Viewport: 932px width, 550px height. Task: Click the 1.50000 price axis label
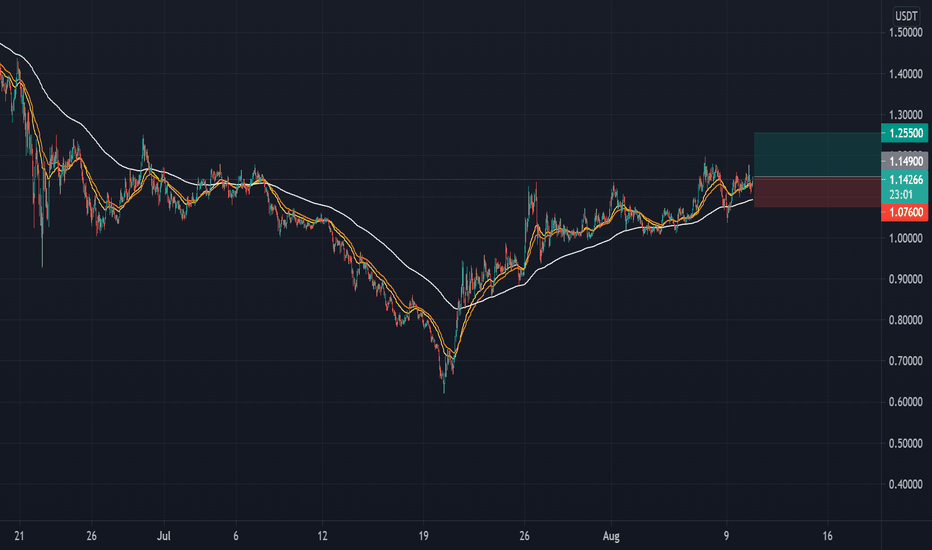point(906,33)
